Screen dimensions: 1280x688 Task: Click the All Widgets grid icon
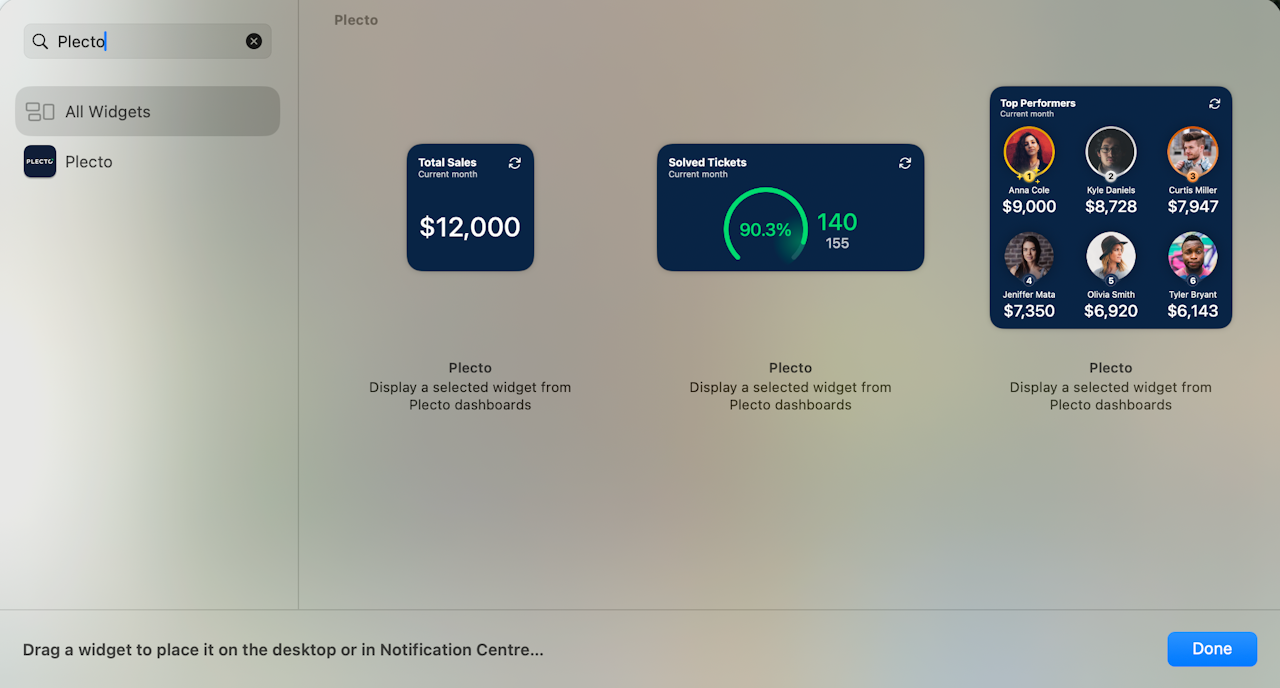40,112
